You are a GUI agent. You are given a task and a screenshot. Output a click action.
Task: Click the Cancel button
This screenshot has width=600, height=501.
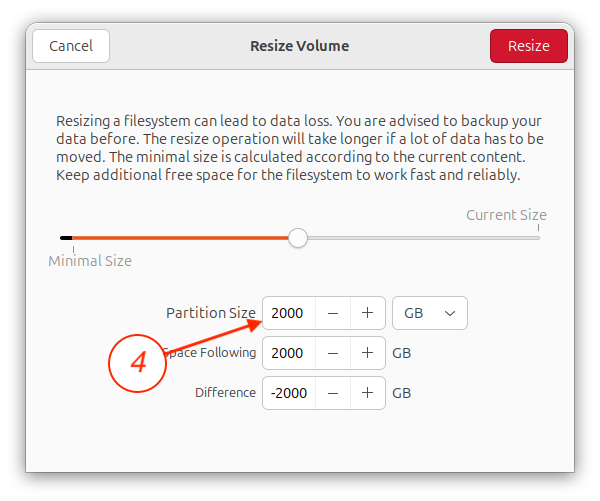click(x=71, y=46)
